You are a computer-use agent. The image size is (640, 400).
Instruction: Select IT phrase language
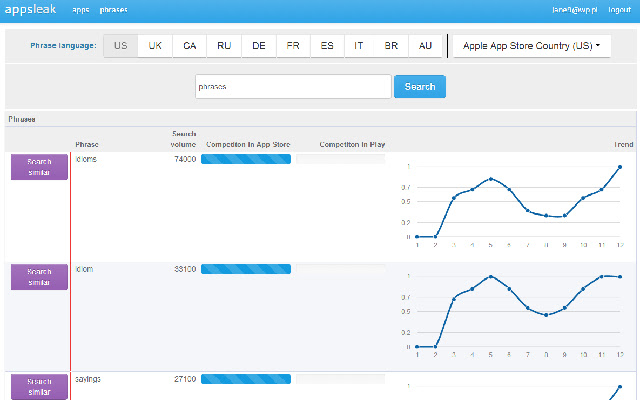click(359, 46)
